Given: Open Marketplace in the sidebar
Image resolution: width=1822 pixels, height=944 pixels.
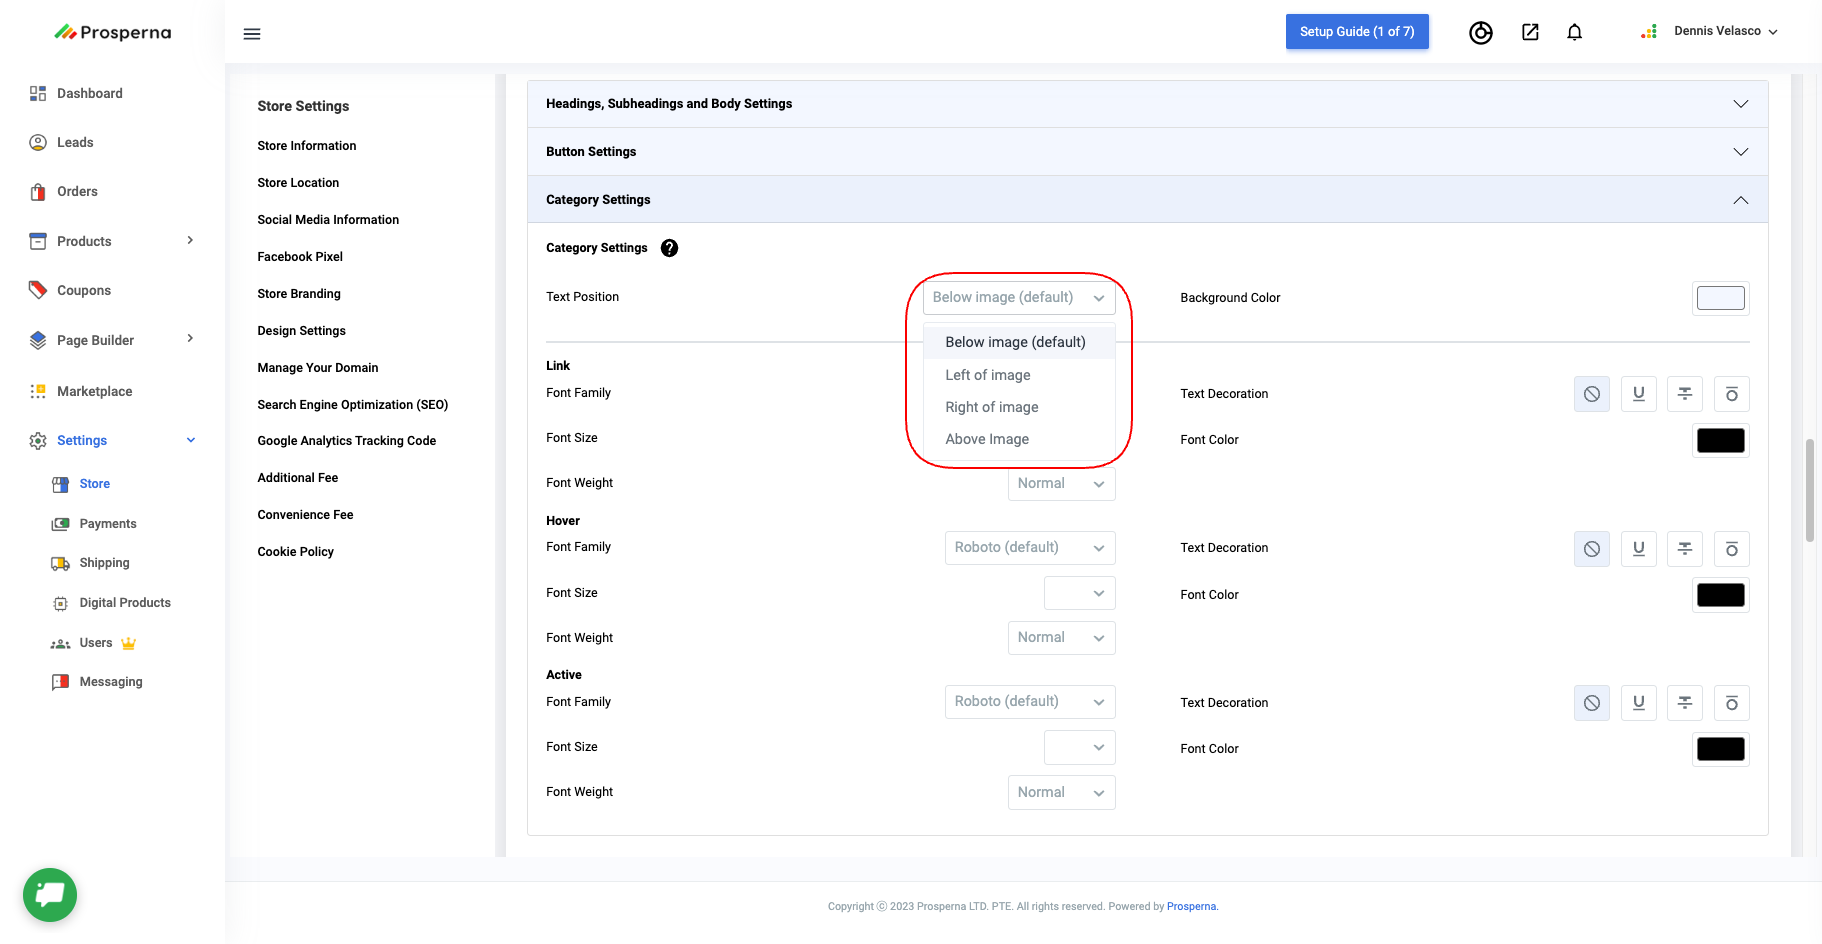Looking at the screenshot, I should point(94,391).
